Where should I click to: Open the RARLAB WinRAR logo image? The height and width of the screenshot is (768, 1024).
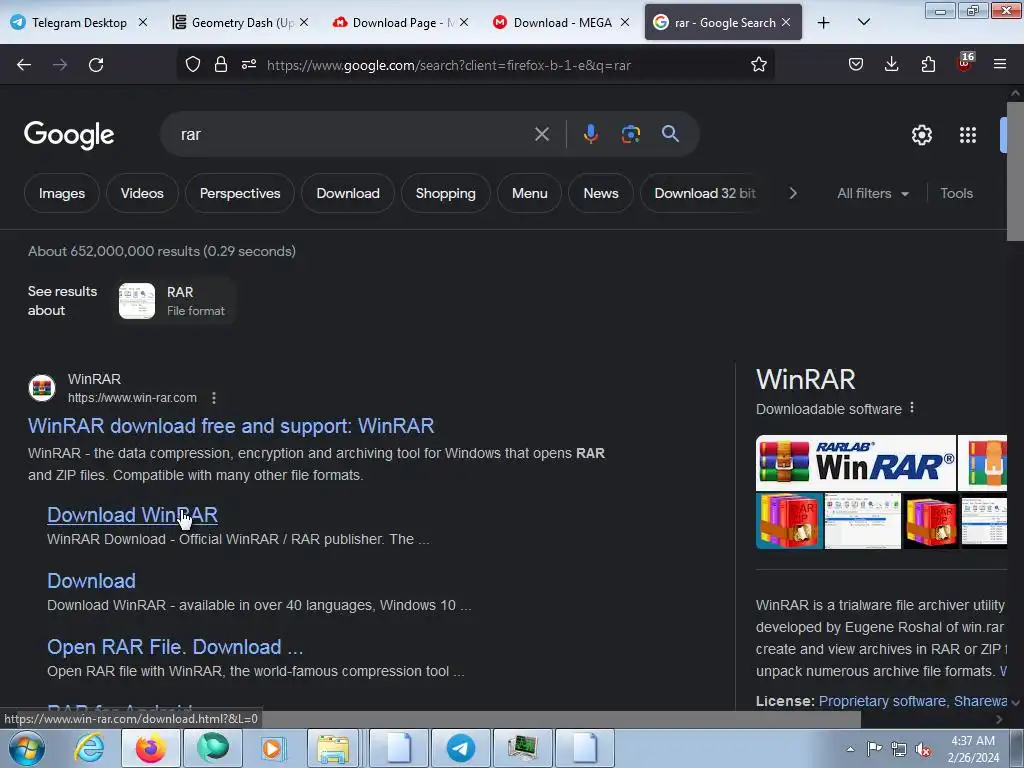pyautogui.click(x=856, y=463)
